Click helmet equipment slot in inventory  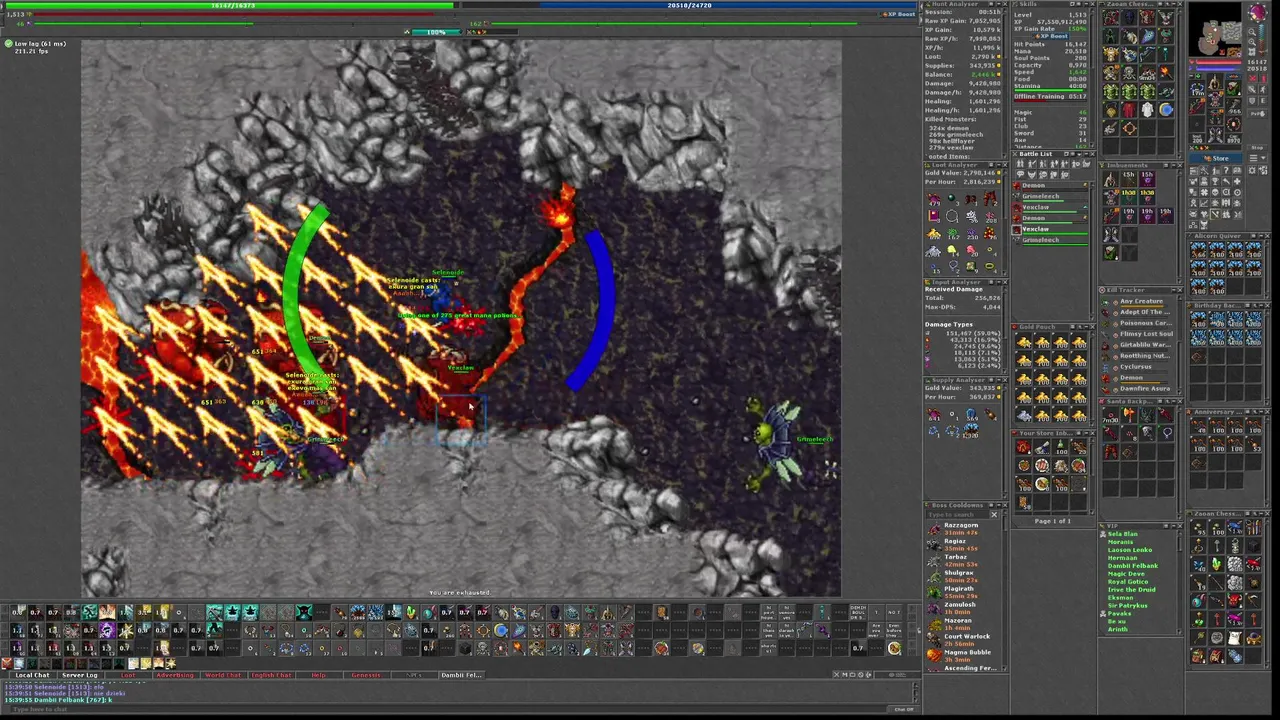[x=1215, y=81]
